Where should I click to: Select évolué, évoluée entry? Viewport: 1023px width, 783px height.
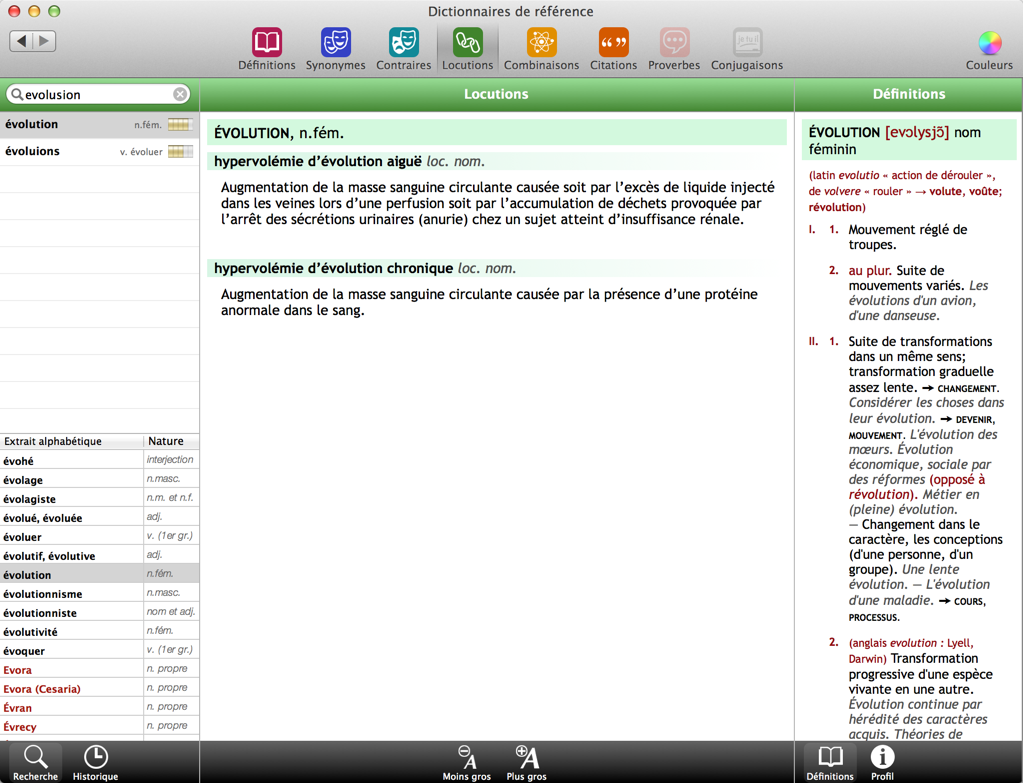coord(99,517)
